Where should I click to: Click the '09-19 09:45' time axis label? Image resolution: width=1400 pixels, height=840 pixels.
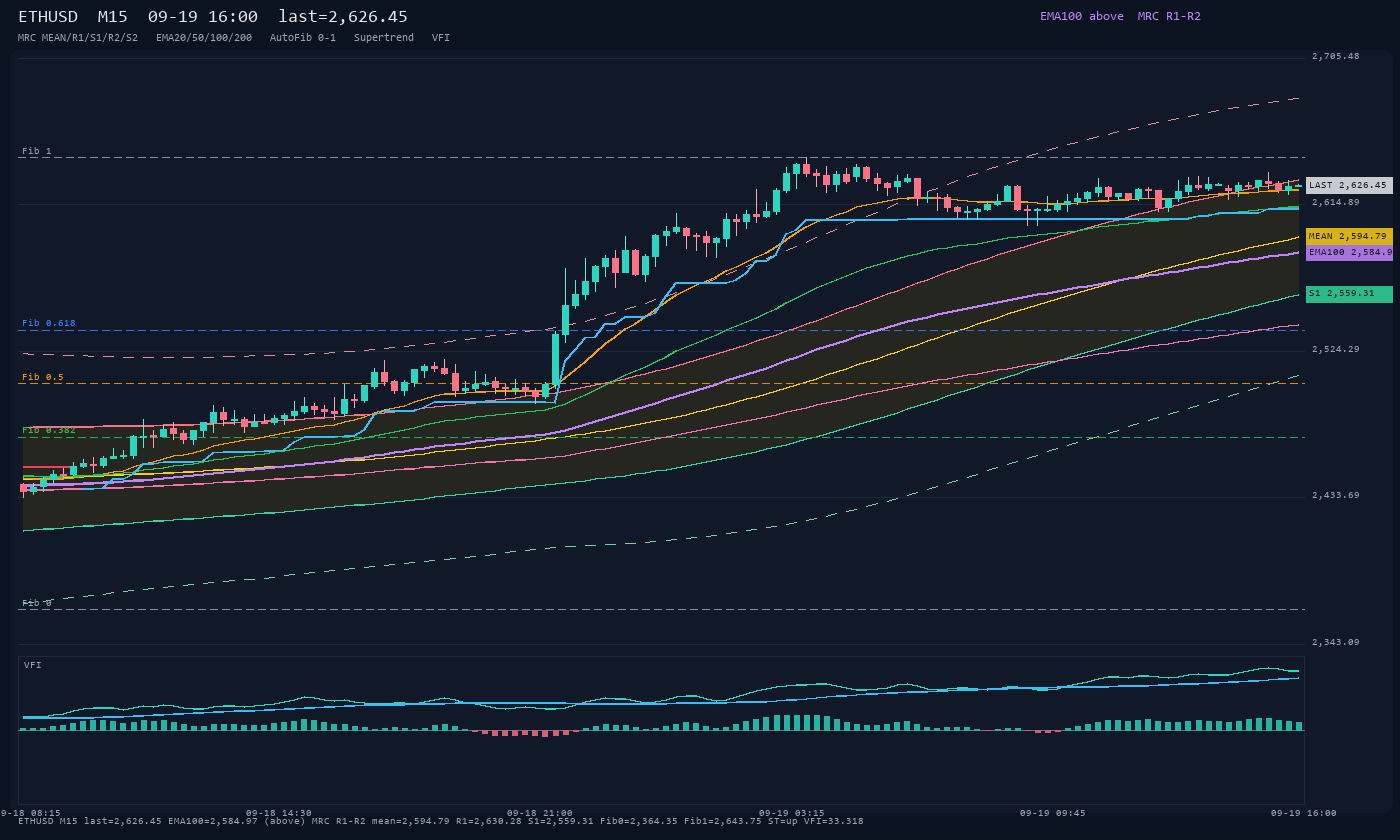[x=1053, y=813]
